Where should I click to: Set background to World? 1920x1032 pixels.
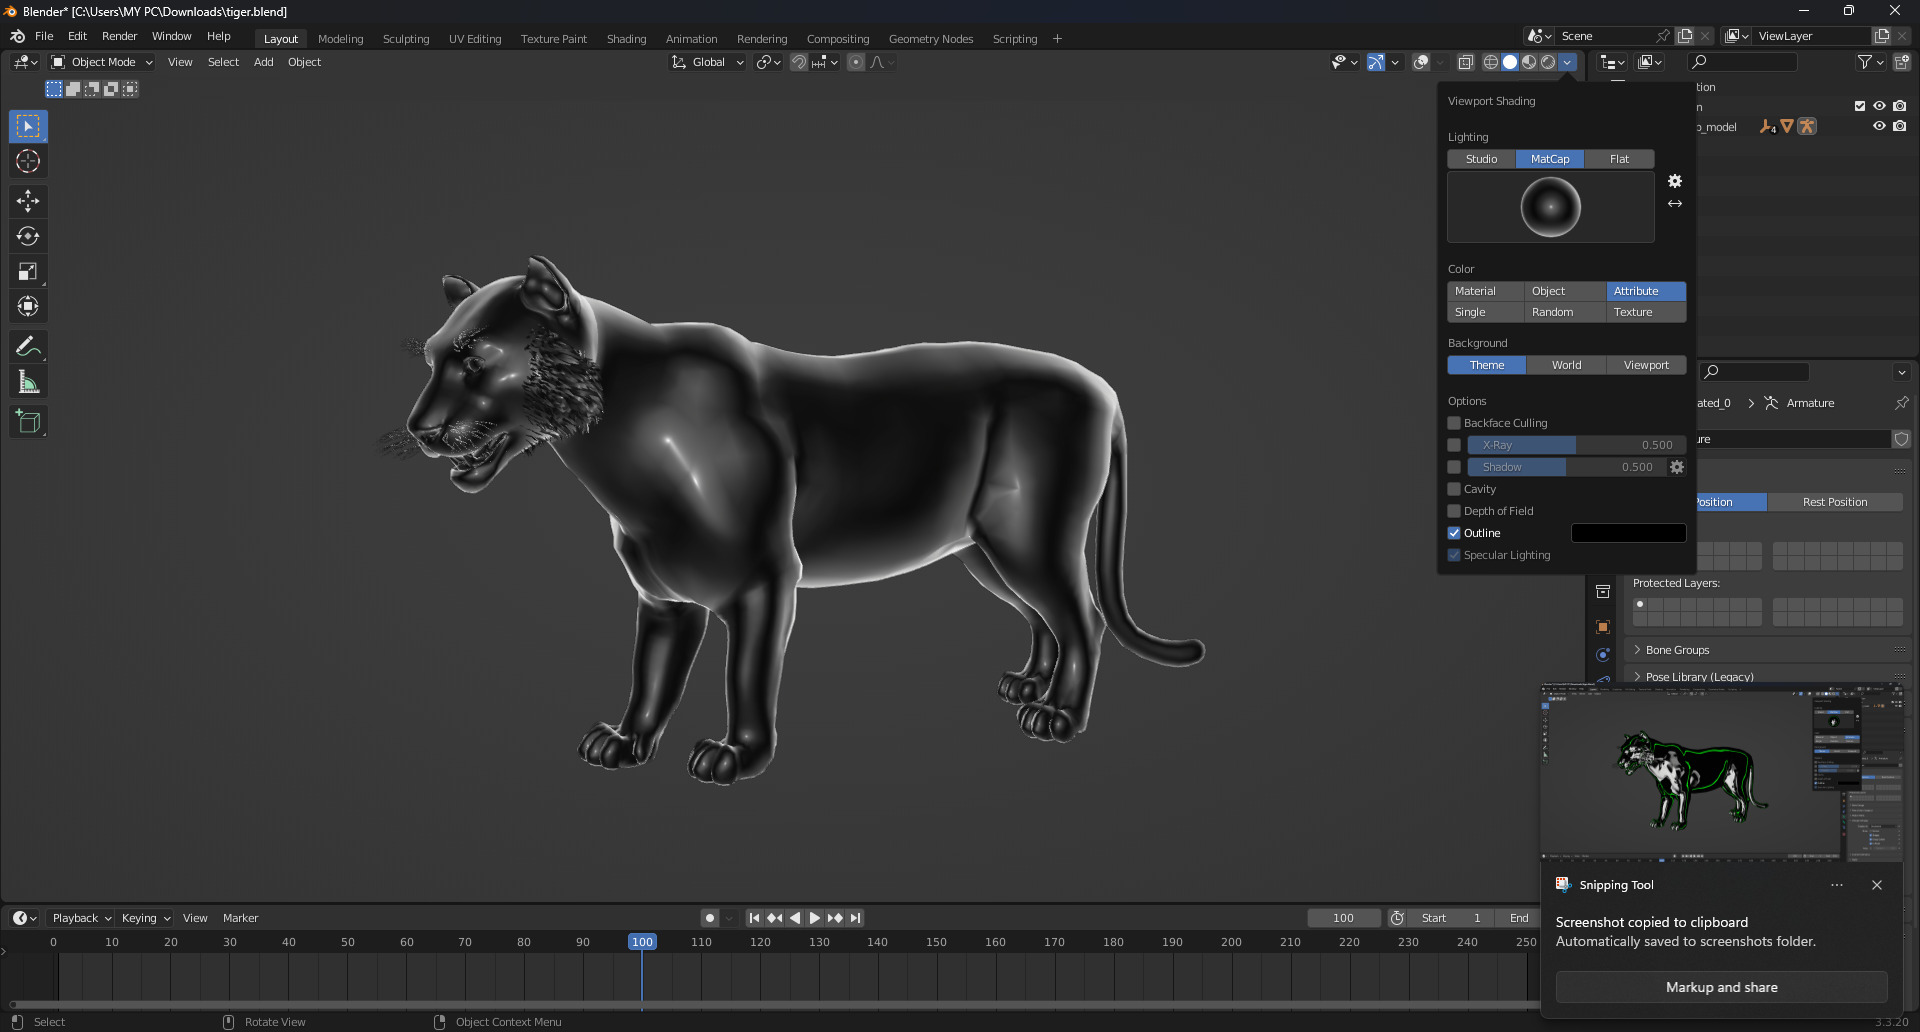(x=1567, y=365)
